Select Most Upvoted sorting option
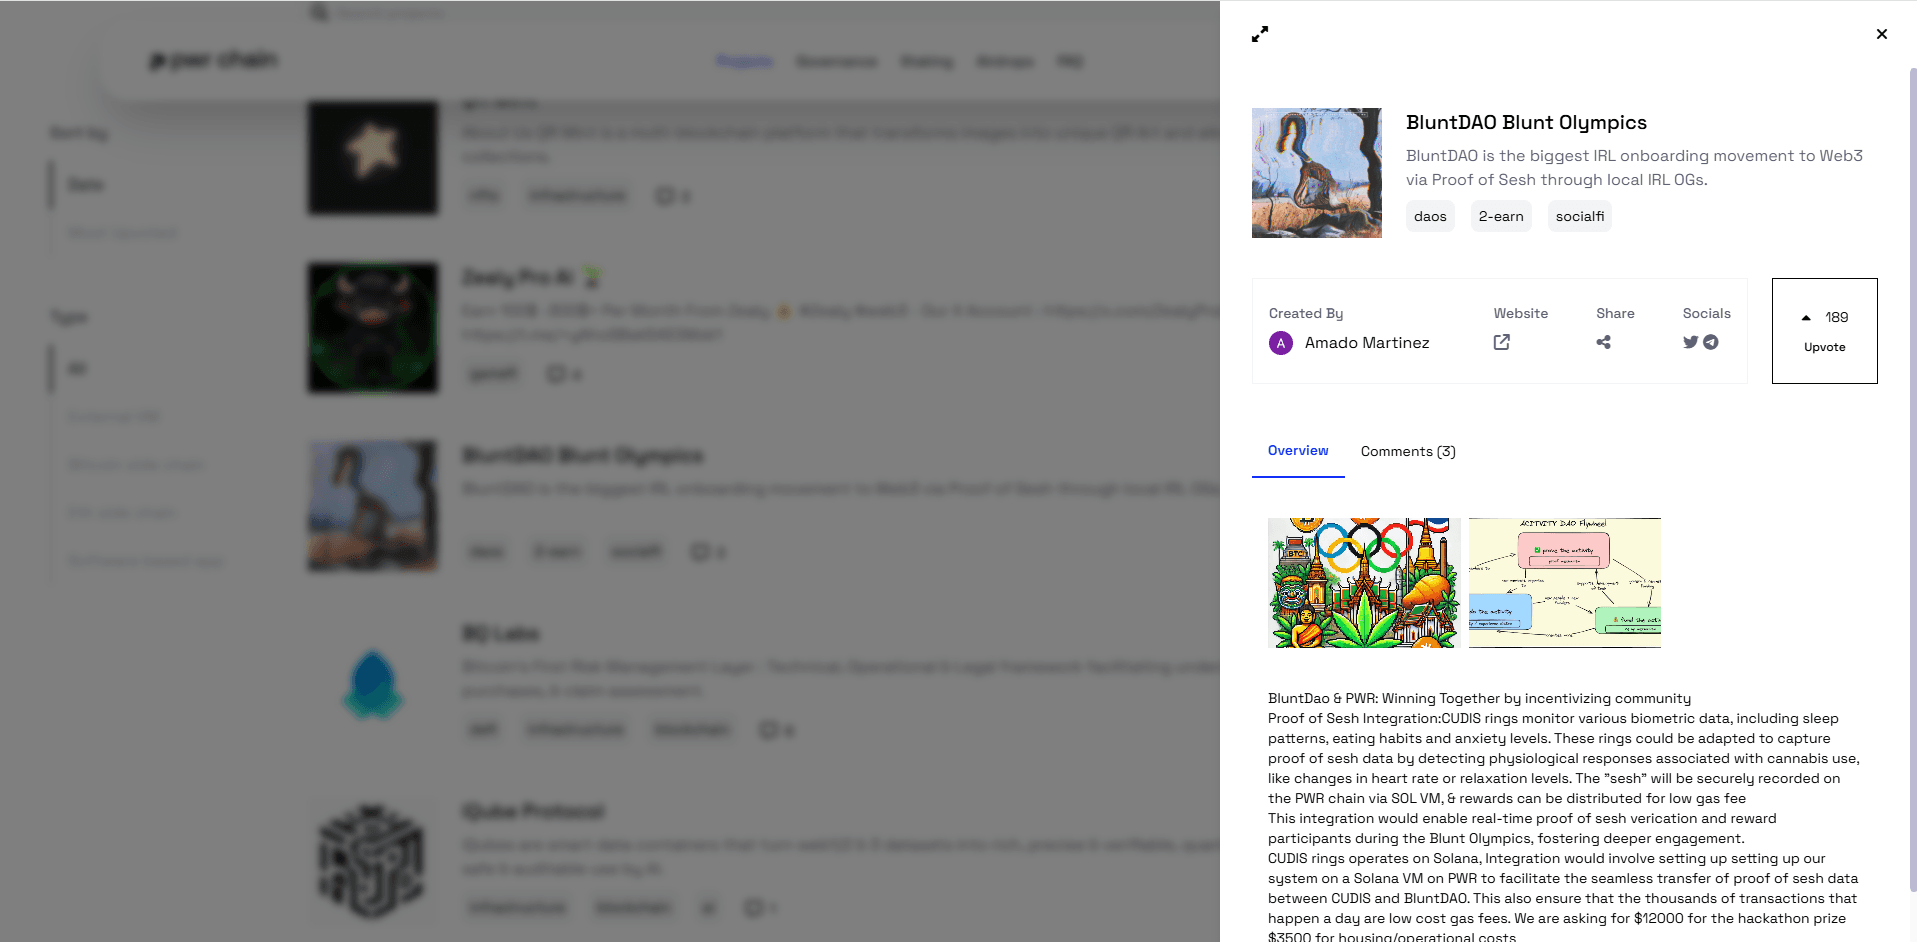Screen dimensions: 1917x942 pos(120,232)
